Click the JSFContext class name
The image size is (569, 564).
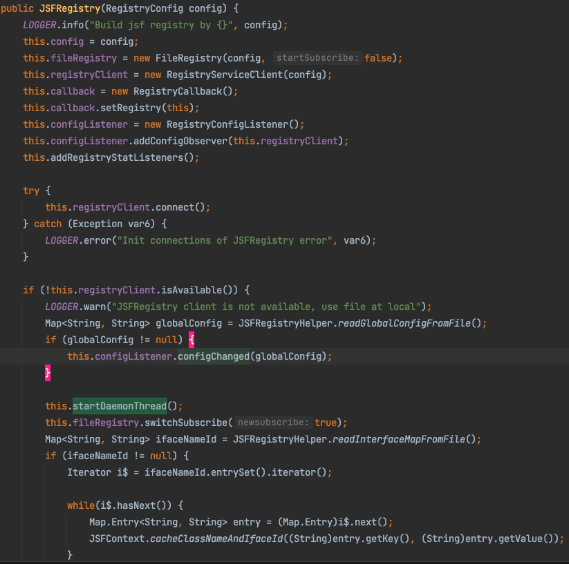pyautogui.click(x=117, y=539)
